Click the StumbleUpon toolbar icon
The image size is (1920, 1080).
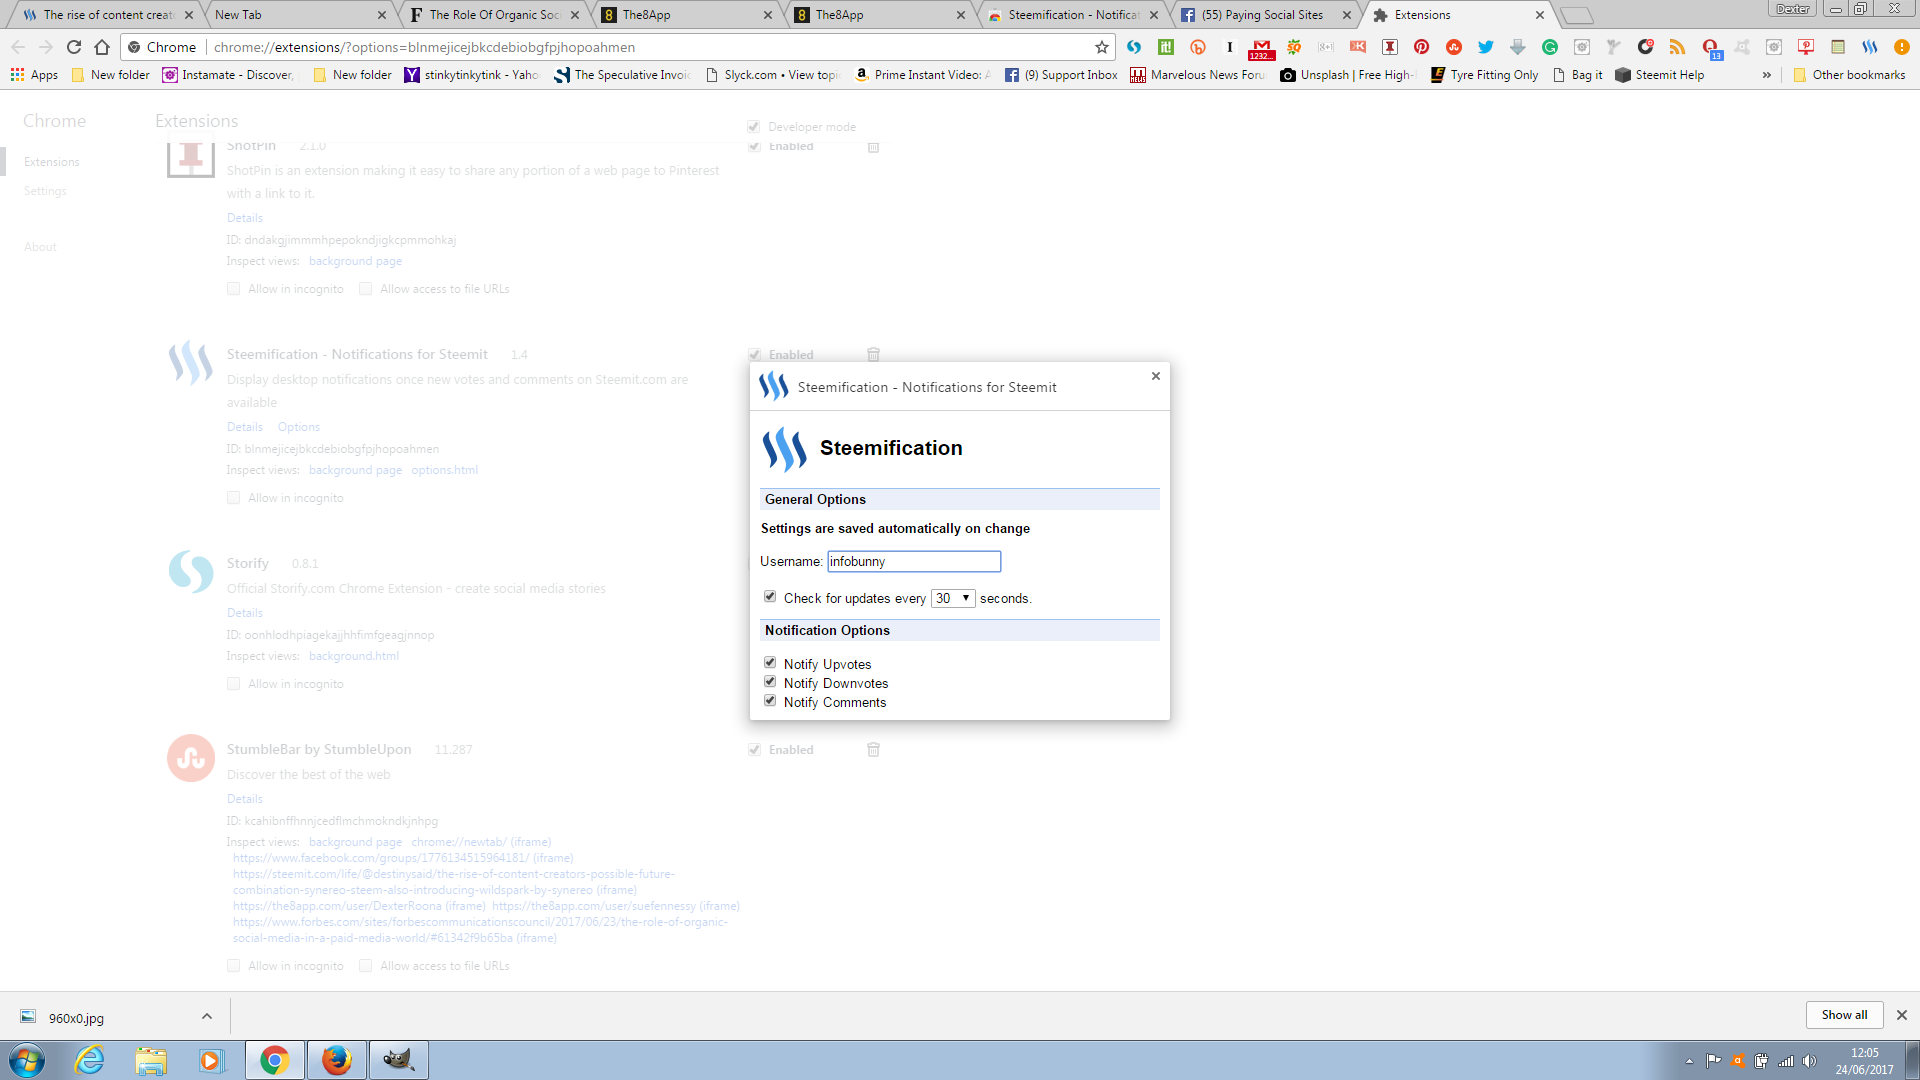pyautogui.click(x=1453, y=47)
